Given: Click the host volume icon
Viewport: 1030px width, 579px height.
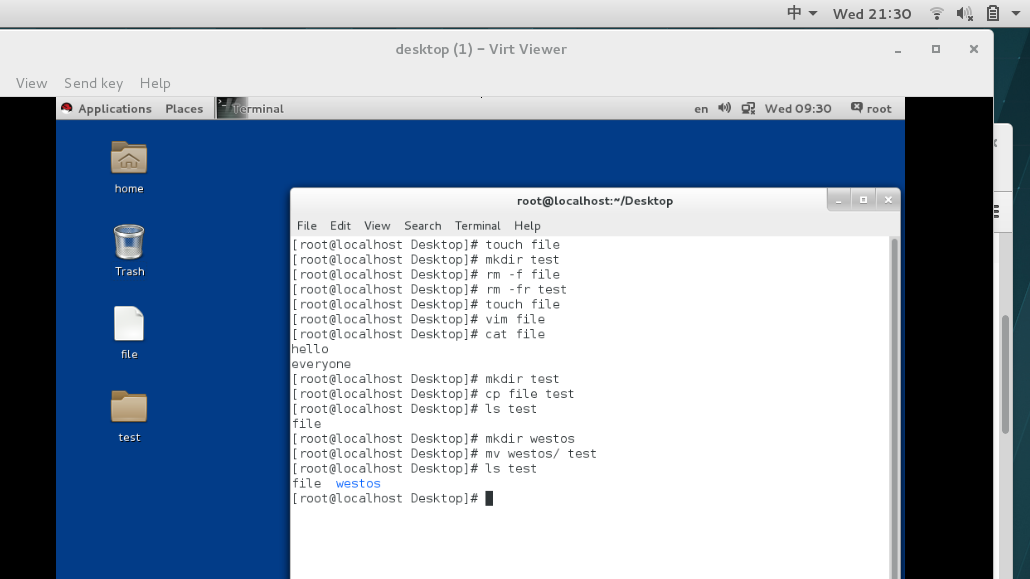Looking at the screenshot, I should pyautogui.click(x=964, y=13).
